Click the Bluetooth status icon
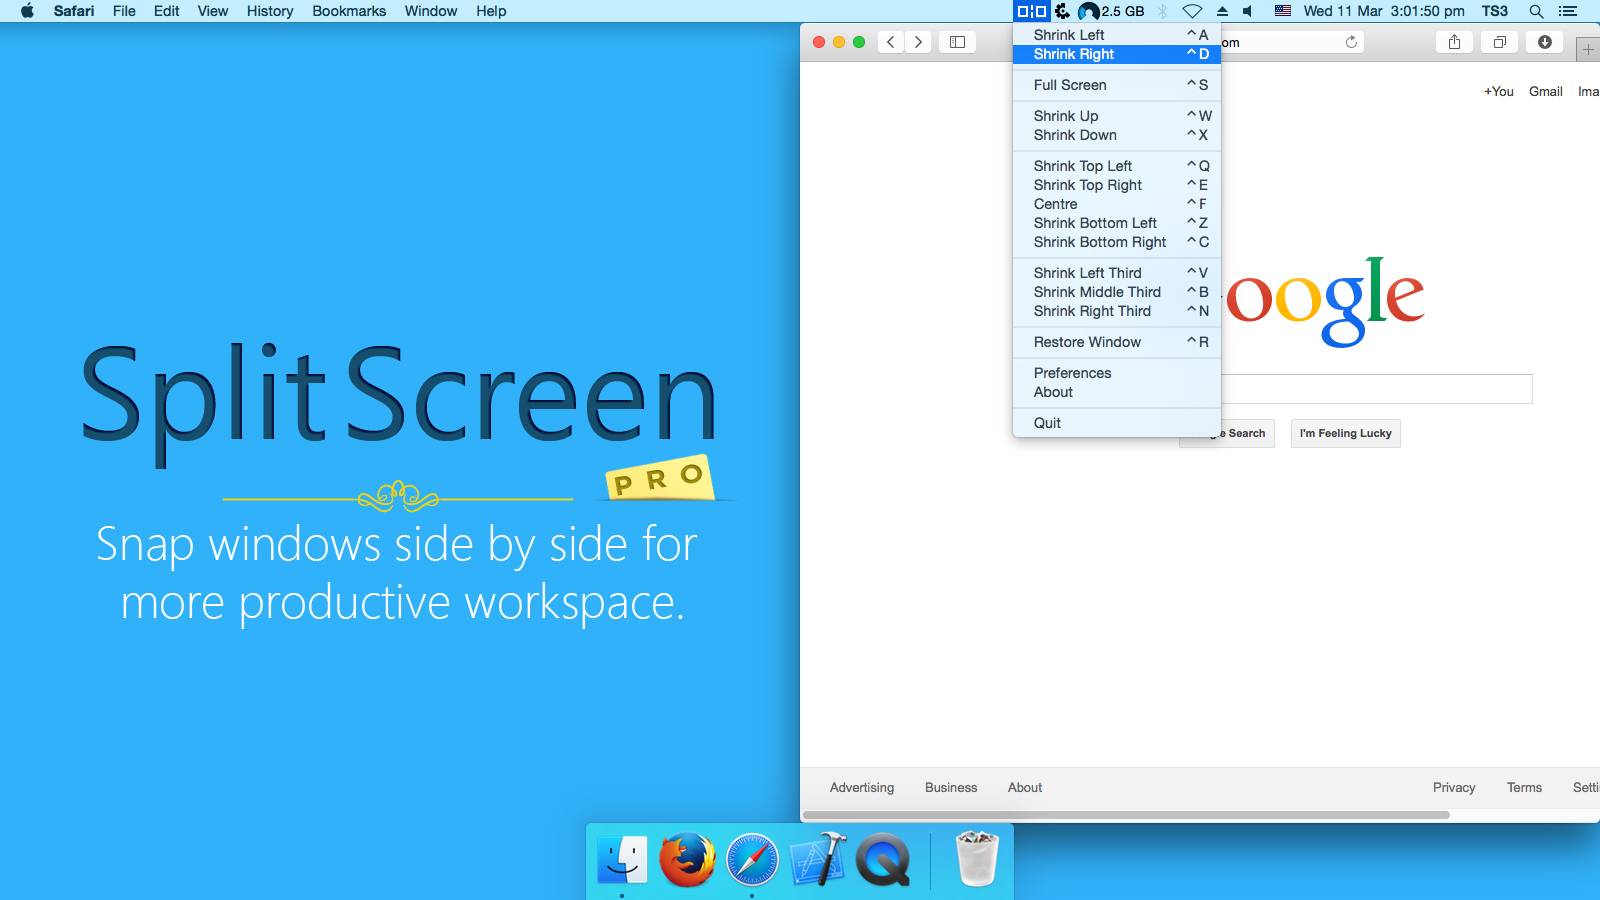The image size is (1600, 900). (1162, 11)
